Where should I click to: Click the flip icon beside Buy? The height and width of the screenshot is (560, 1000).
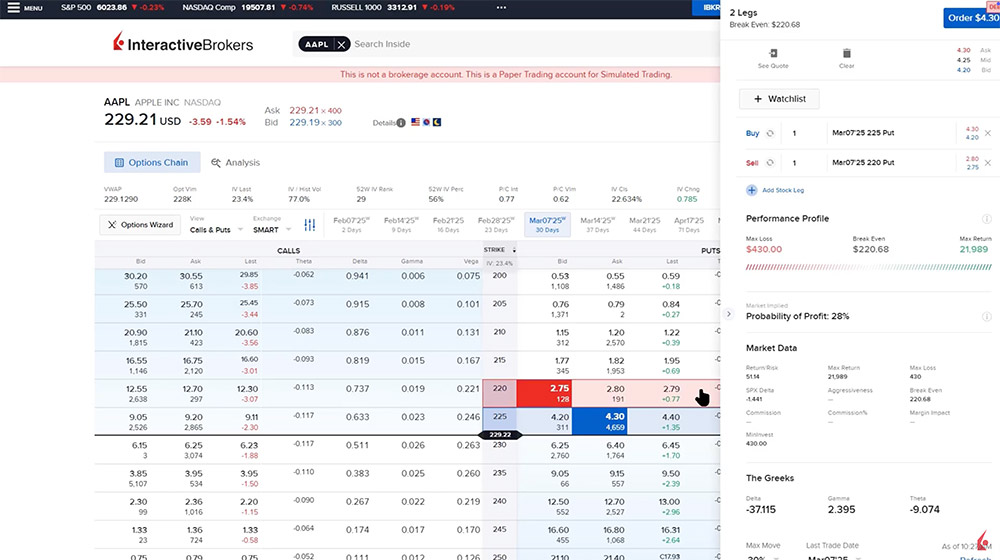coord(770,133)
